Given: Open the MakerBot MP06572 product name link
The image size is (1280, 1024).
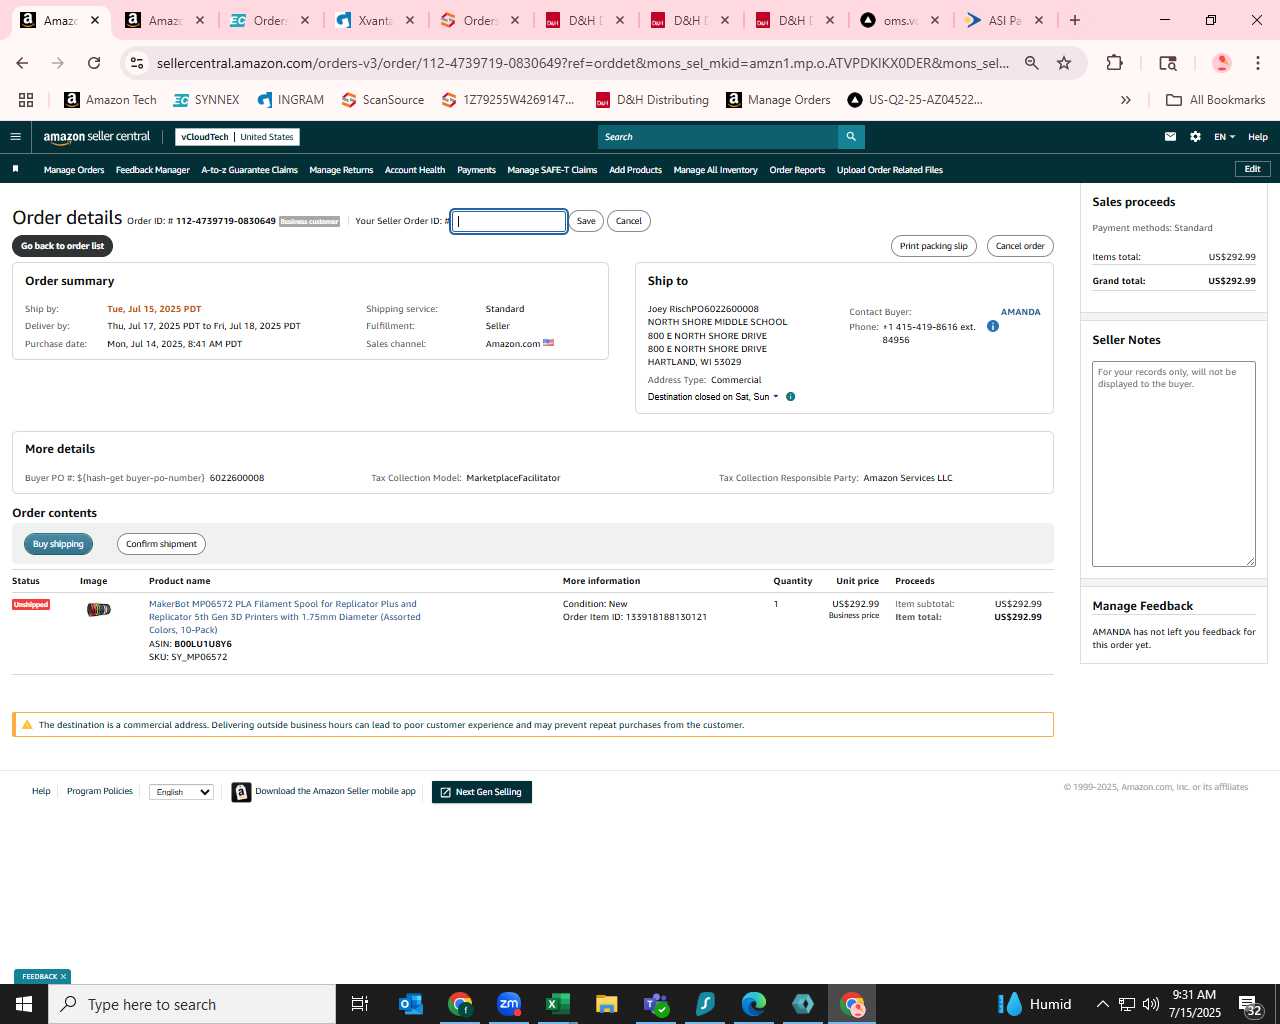Looking at the screenshot, I should pos(284,617).
